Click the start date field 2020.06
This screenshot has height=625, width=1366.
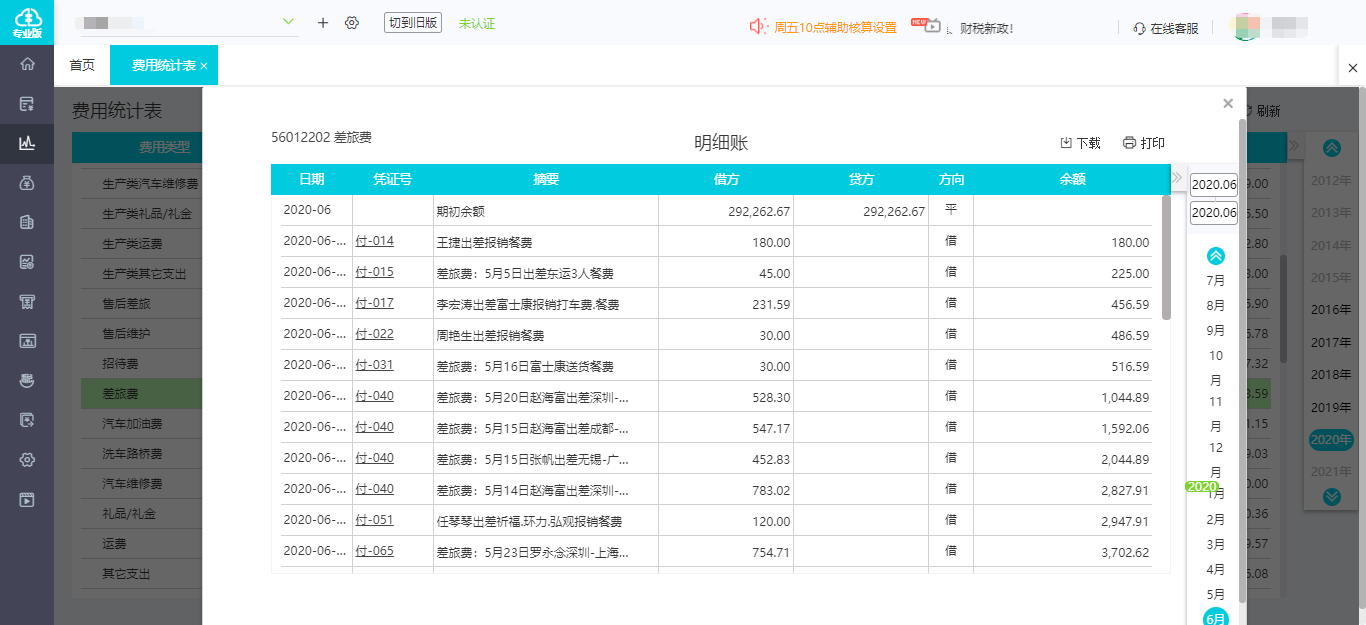tap(1214, 184)
